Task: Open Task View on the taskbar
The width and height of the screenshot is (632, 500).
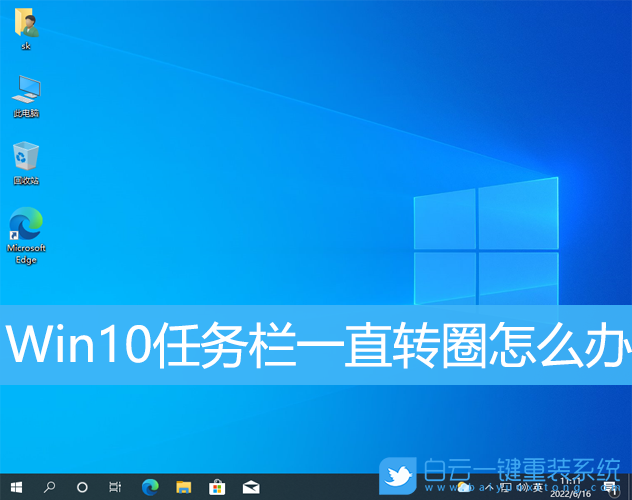Action: [x=115, y=487]
